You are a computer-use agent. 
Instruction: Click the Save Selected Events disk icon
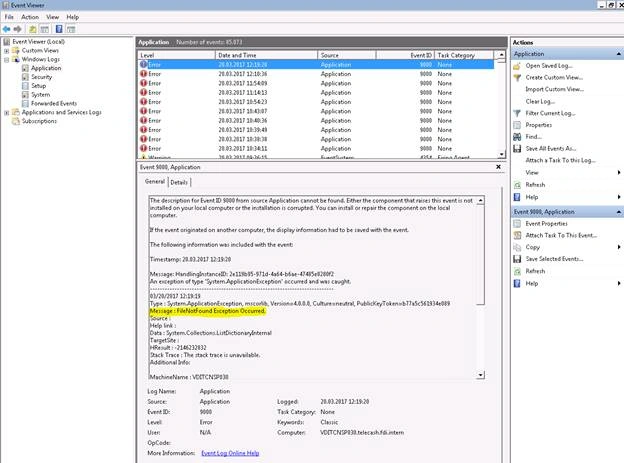click(x=517, y=259)
